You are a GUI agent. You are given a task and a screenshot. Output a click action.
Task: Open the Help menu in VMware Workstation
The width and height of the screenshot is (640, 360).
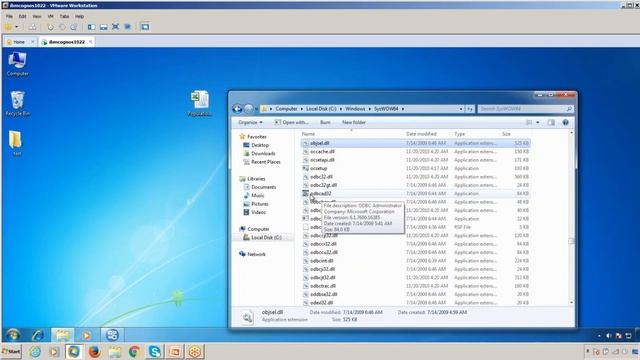click(x=79, y=16)
